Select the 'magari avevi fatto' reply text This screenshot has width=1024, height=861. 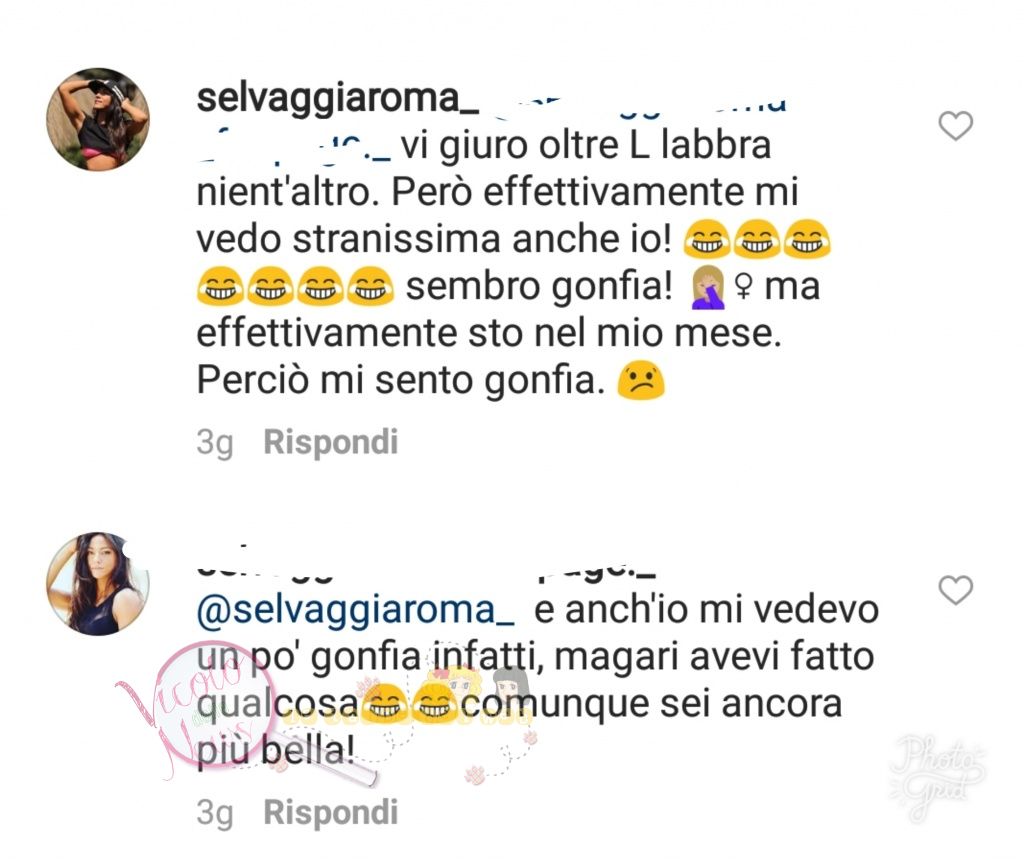714,657
